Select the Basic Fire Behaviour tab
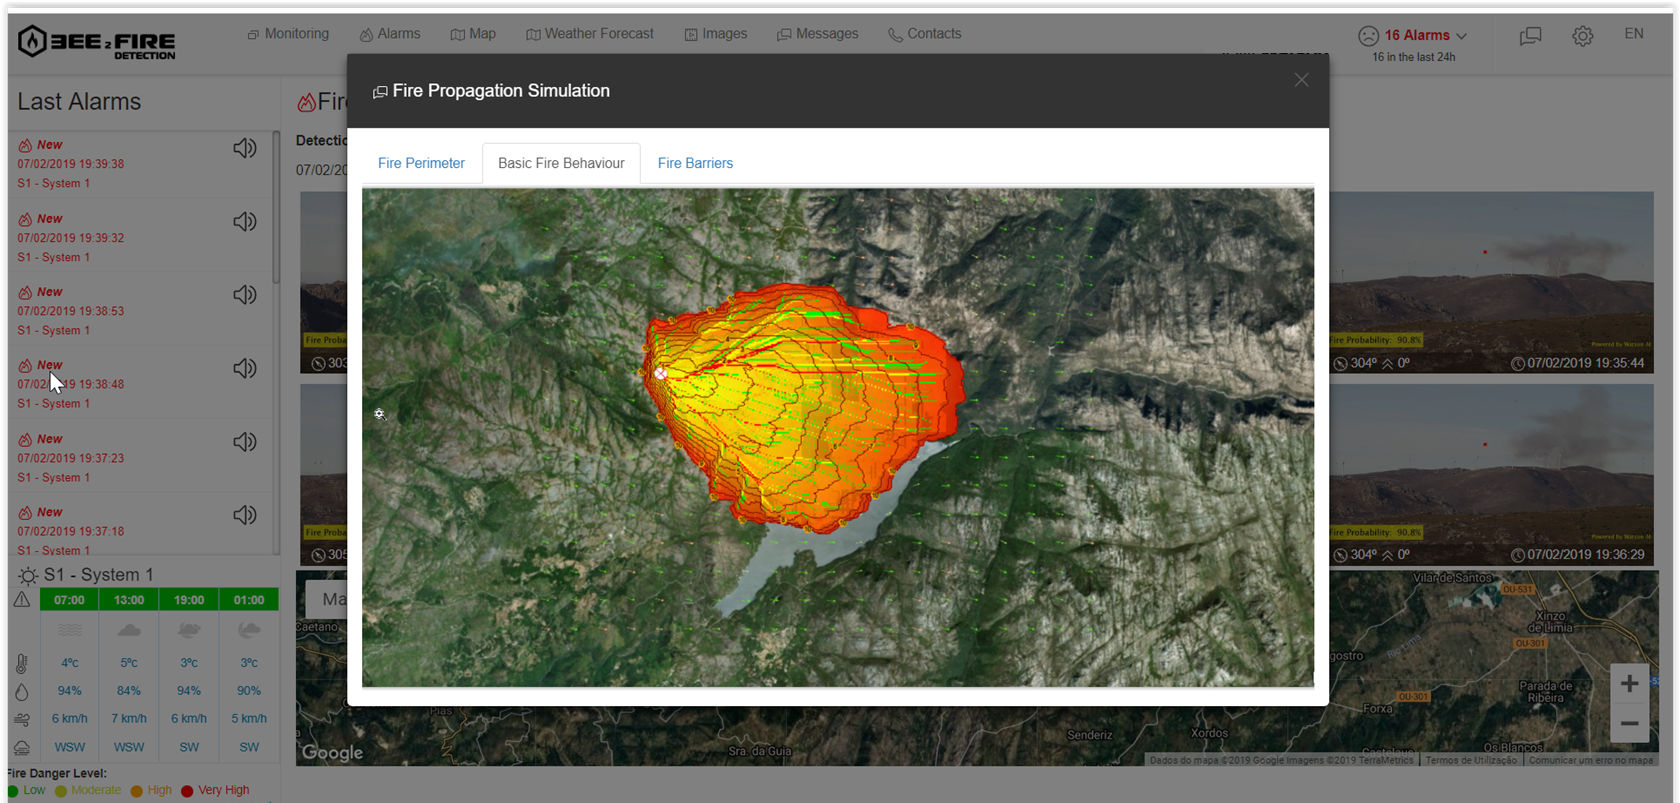Screen dimensions: 1680x803 [x=561, y=163]
